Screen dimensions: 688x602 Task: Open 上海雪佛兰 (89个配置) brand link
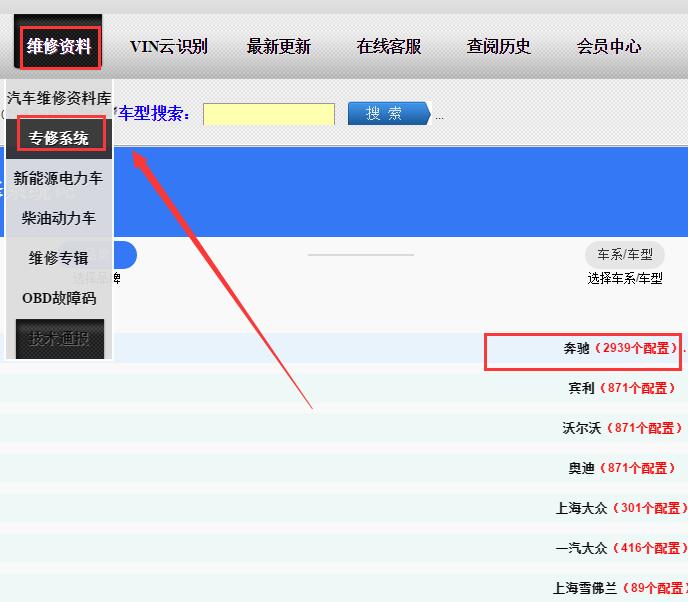pos(620,588)
